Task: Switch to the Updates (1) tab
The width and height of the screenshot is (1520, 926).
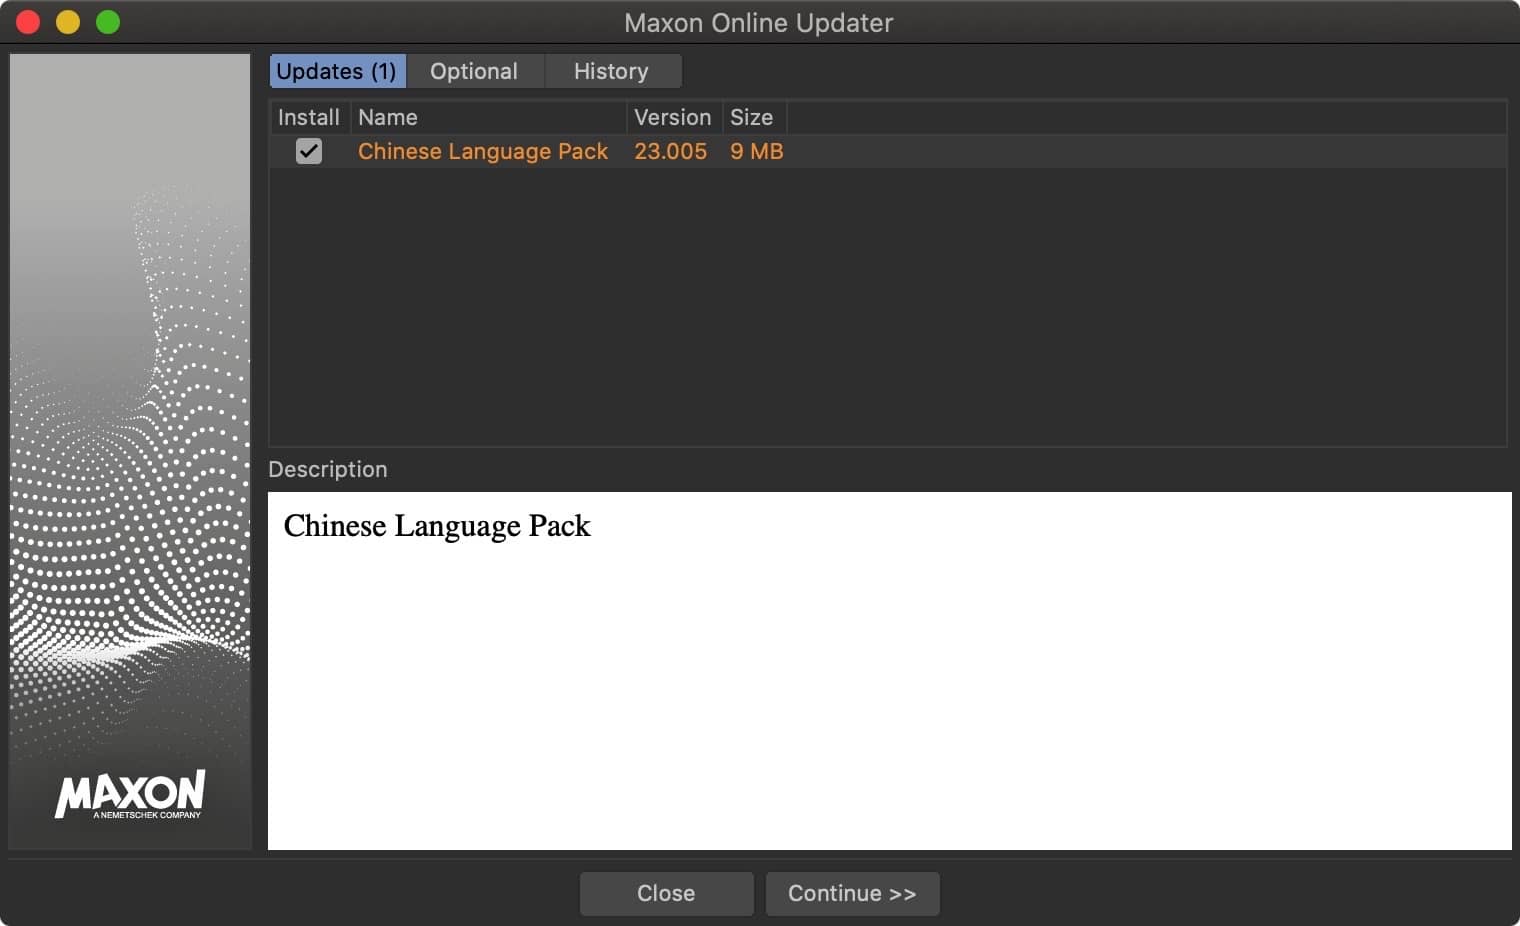Action: coord(337,71)
